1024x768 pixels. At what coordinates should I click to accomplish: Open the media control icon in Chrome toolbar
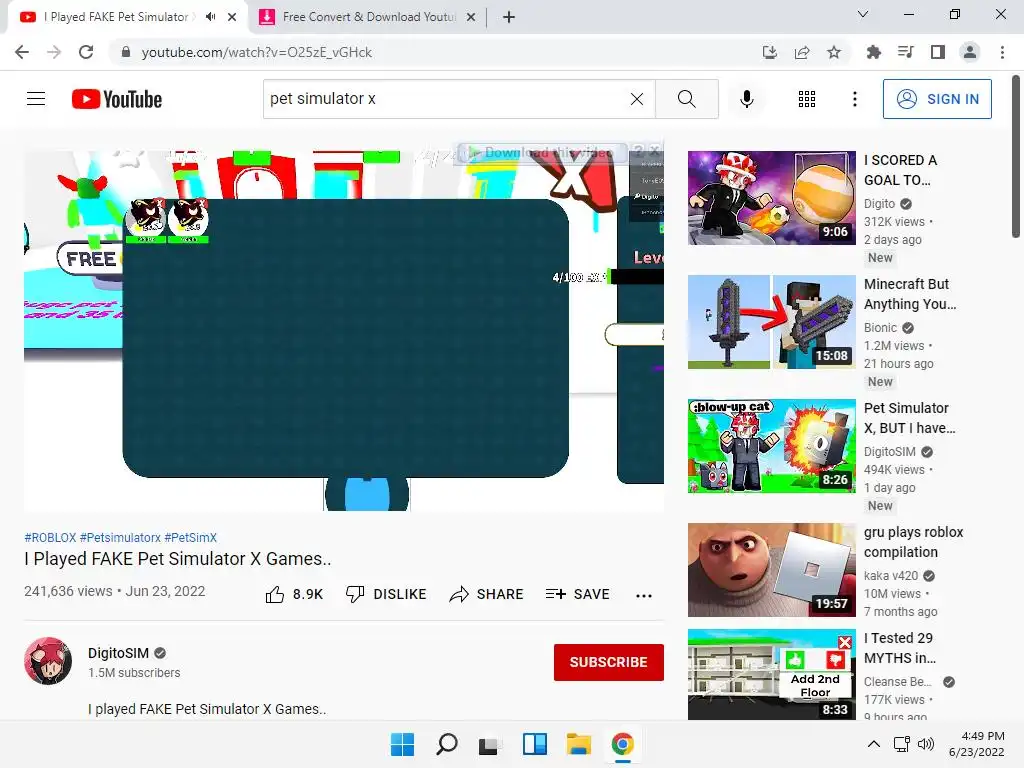coord(905,52)
